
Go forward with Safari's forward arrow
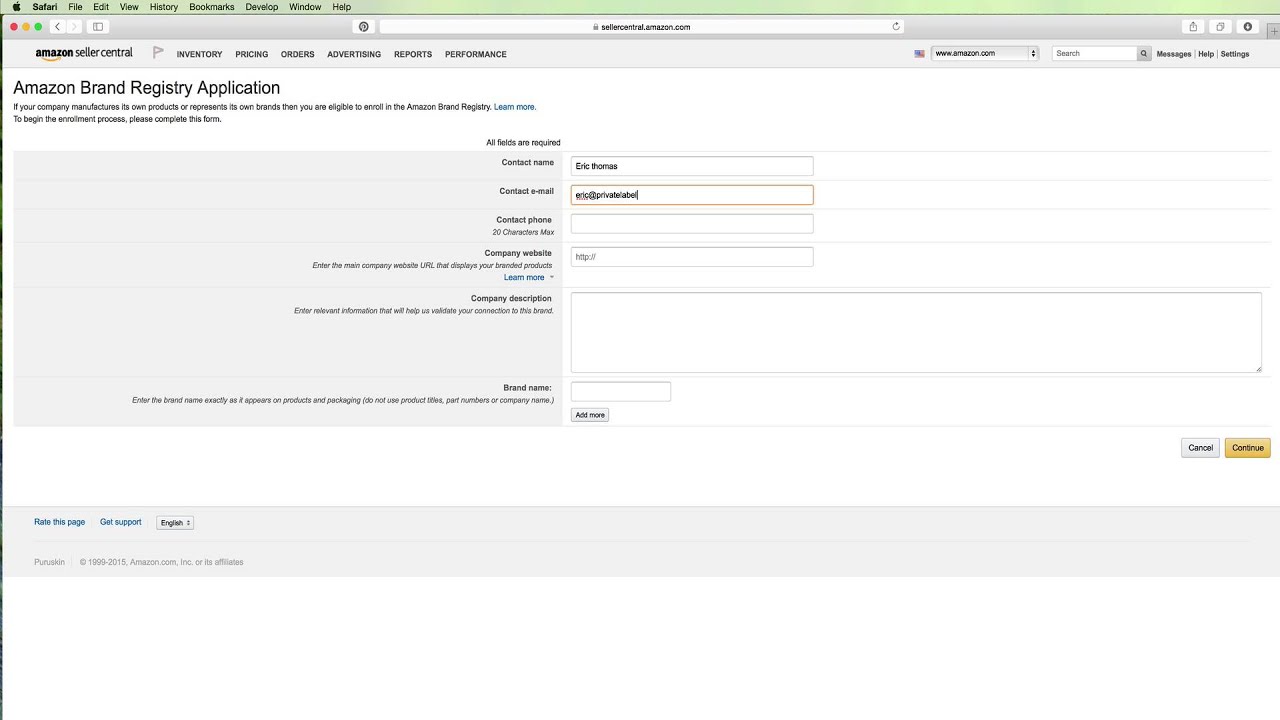[x=74, y=26]
